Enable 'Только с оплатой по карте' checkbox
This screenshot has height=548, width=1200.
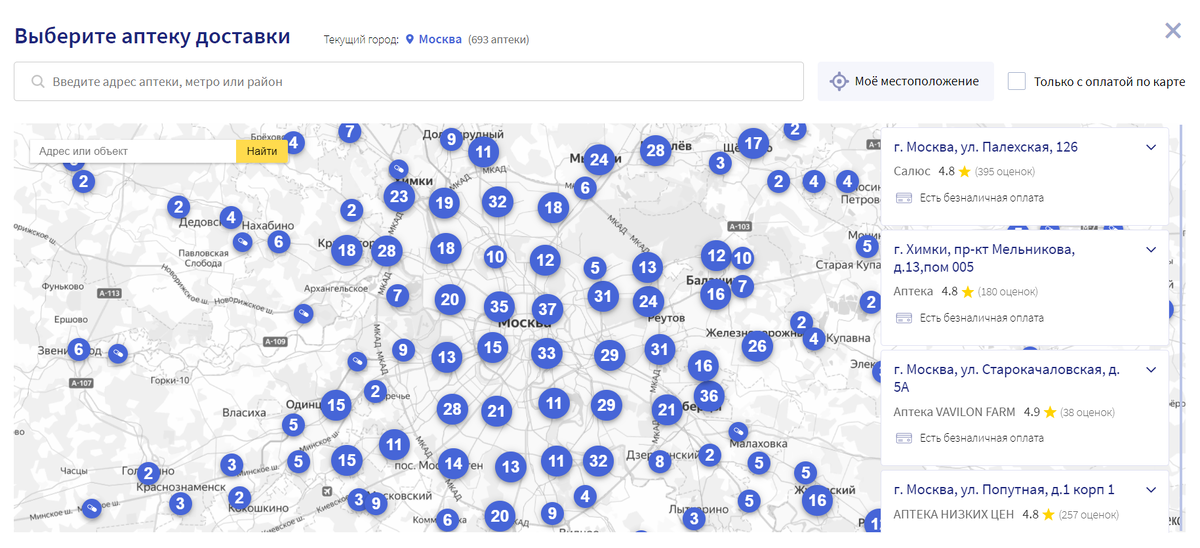click(1017, 81)
